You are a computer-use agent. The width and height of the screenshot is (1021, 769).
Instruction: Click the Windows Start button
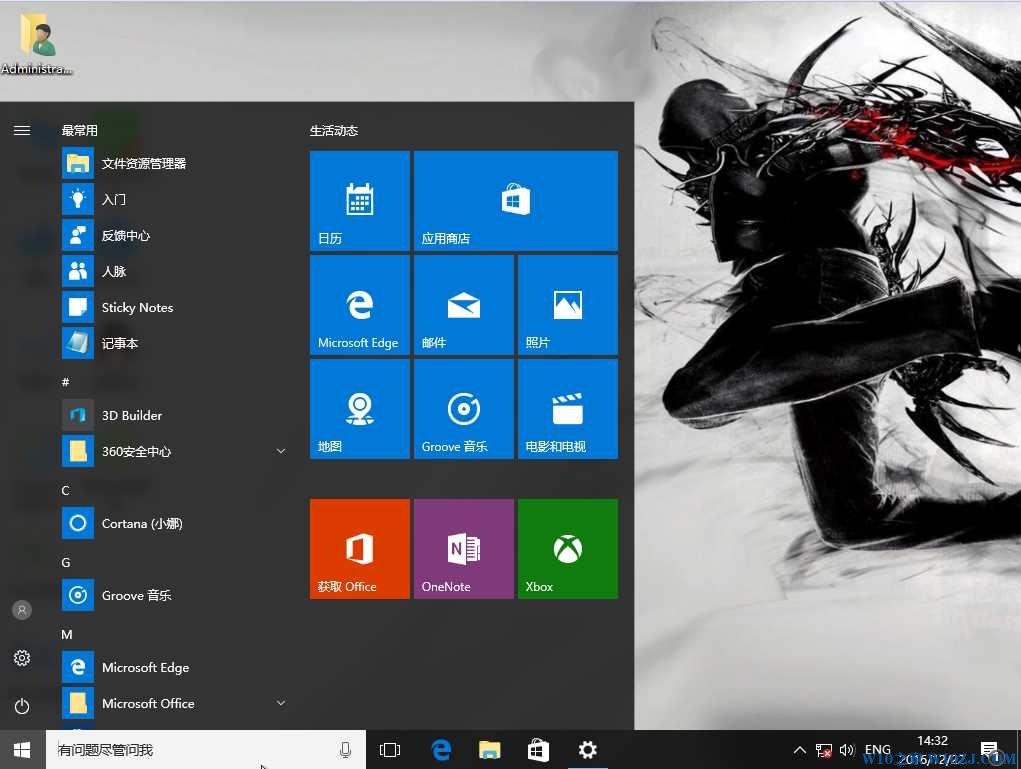point(22,750)
